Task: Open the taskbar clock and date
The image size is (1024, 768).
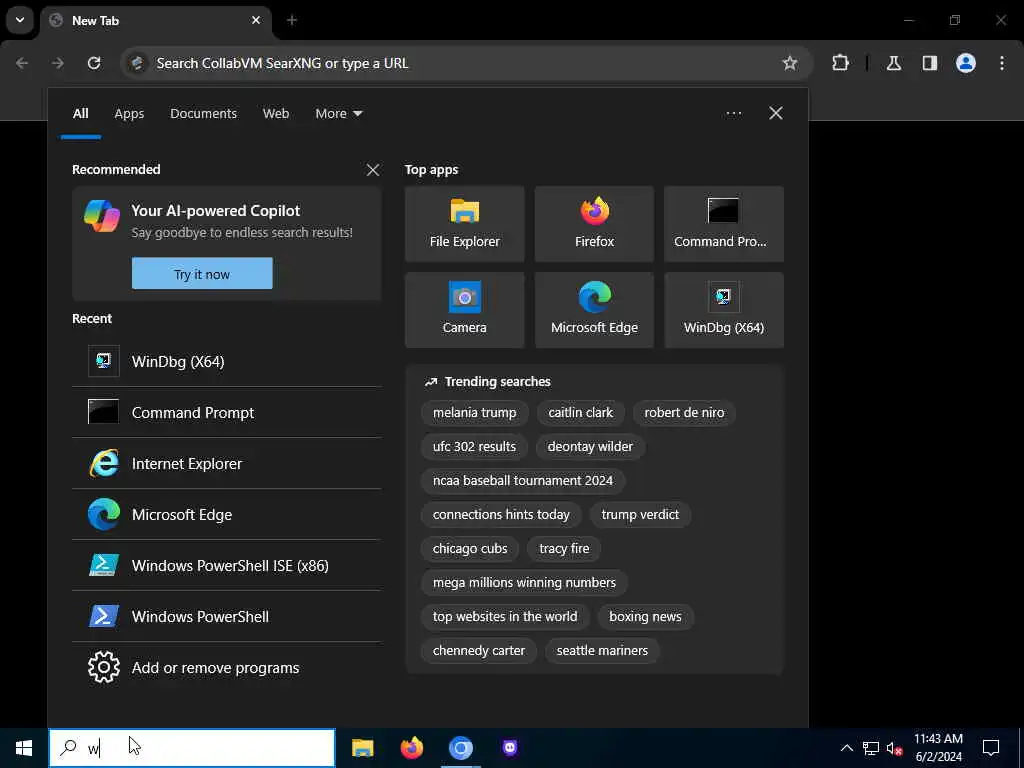Action: [938, 748]
